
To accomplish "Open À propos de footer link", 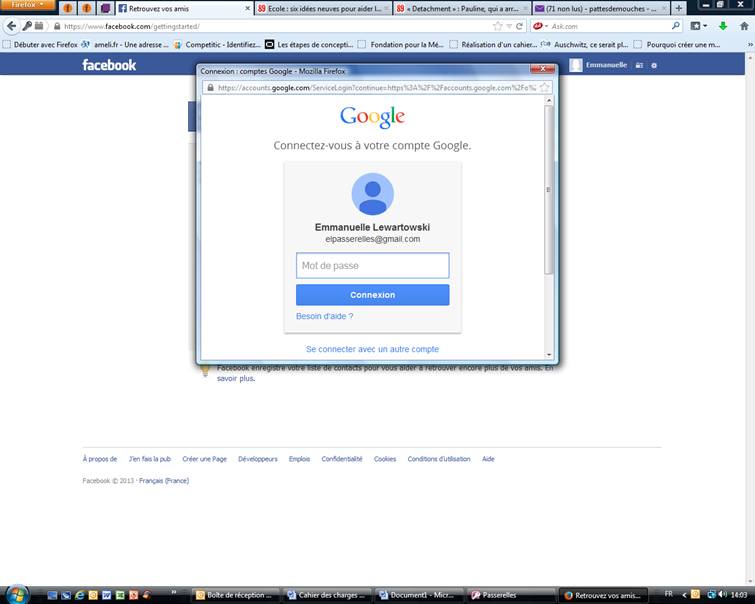I will click(100, 459).
